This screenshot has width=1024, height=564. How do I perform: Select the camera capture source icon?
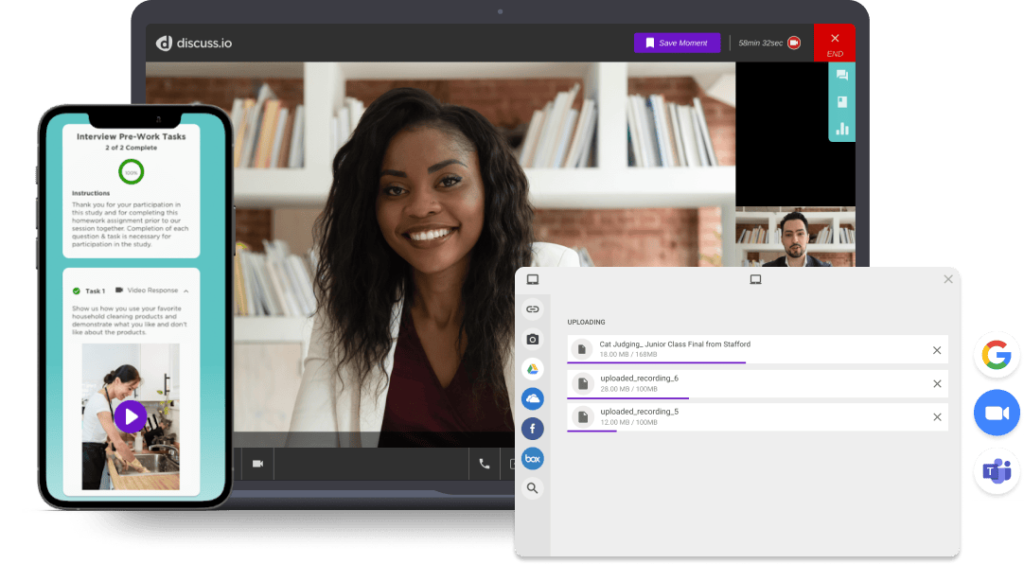click(x=533, y=339)
